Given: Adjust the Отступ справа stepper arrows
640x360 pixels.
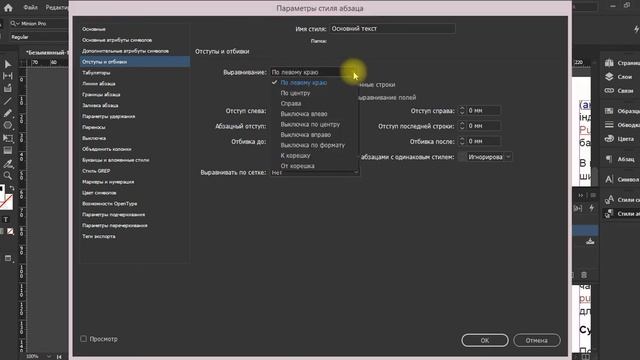Looking at the screenshot, I should [x=462, y=110].
